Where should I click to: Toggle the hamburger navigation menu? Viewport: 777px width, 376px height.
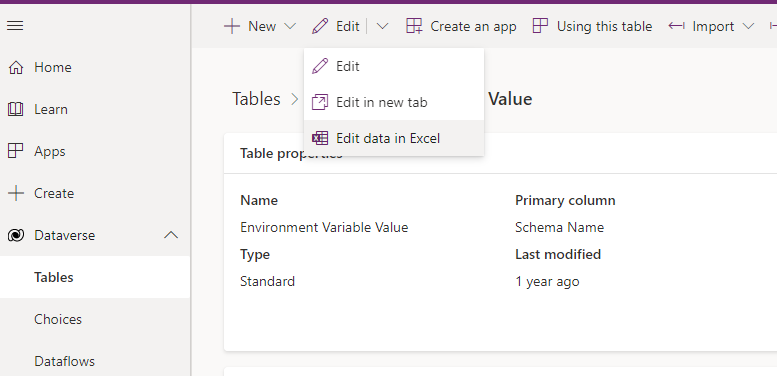(x=15, y=25)
